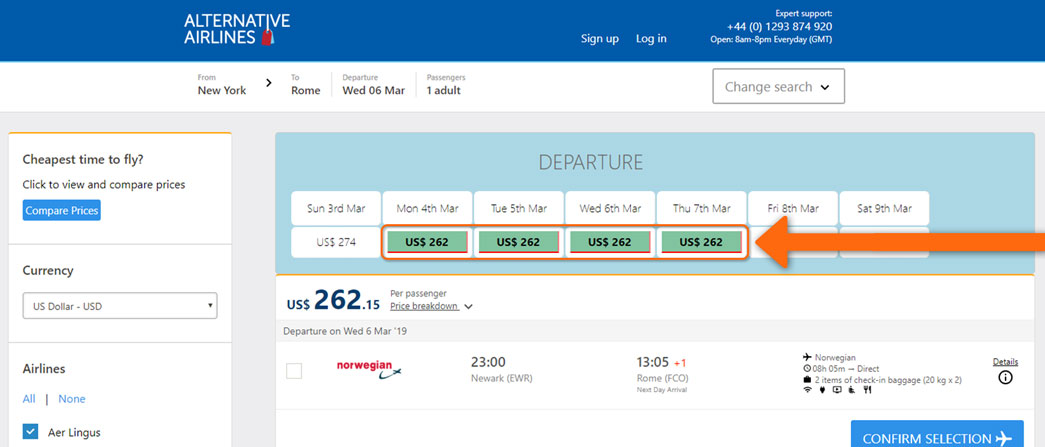This screenshot has height=447, width=1045.
Task: Select the Mon 4th Mar date tab
Action: (427, 209)
